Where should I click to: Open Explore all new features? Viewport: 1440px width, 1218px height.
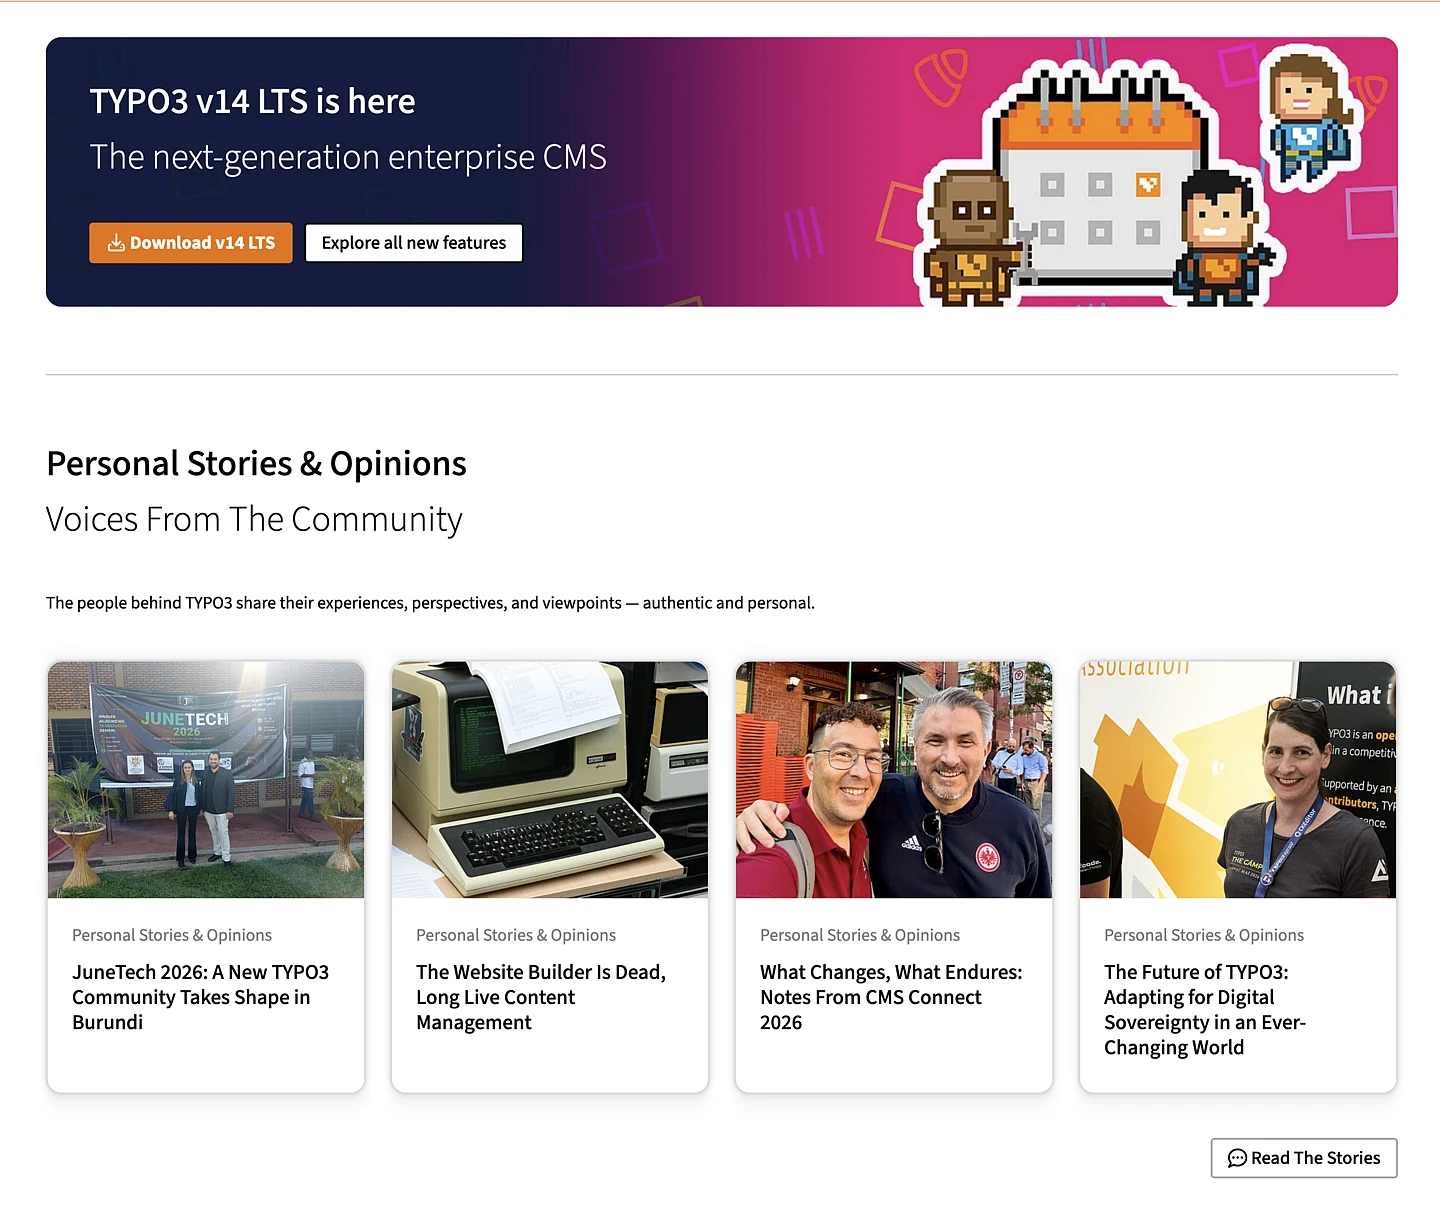coord(414,243)
